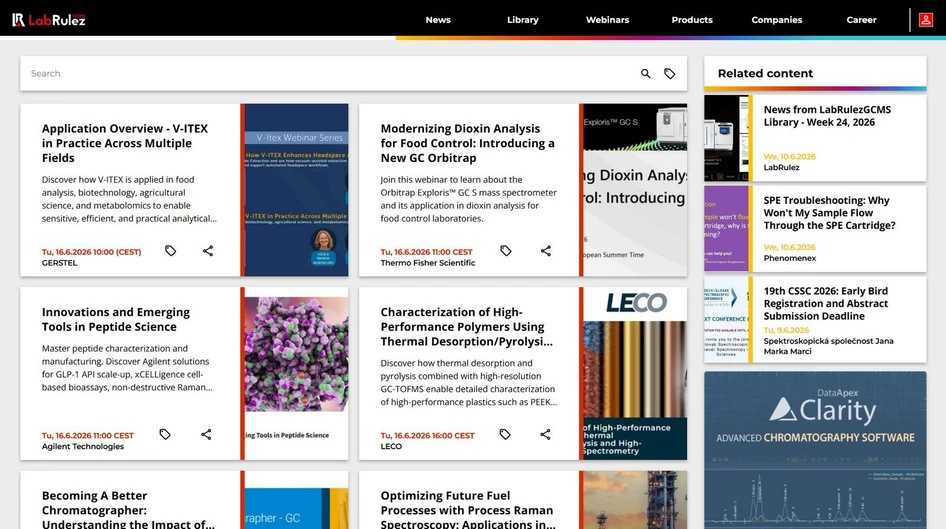Screen dimensions: 946x529
Task: Open 19th CSSC 2026 Early Bird article
Action: coord(826,303)
